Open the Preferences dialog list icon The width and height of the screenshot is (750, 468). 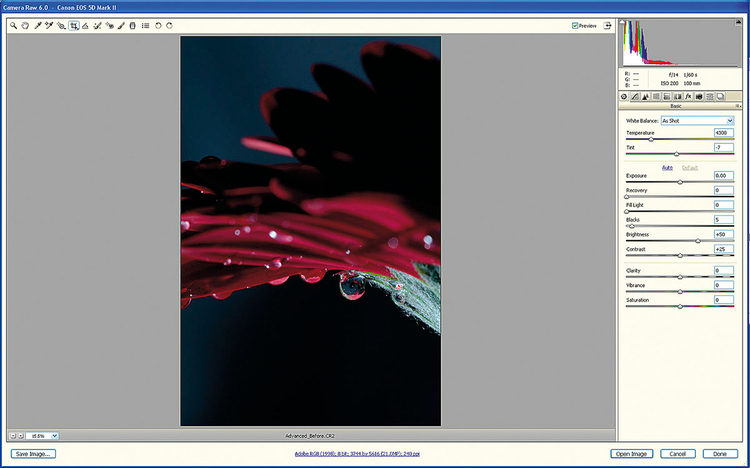145,26
